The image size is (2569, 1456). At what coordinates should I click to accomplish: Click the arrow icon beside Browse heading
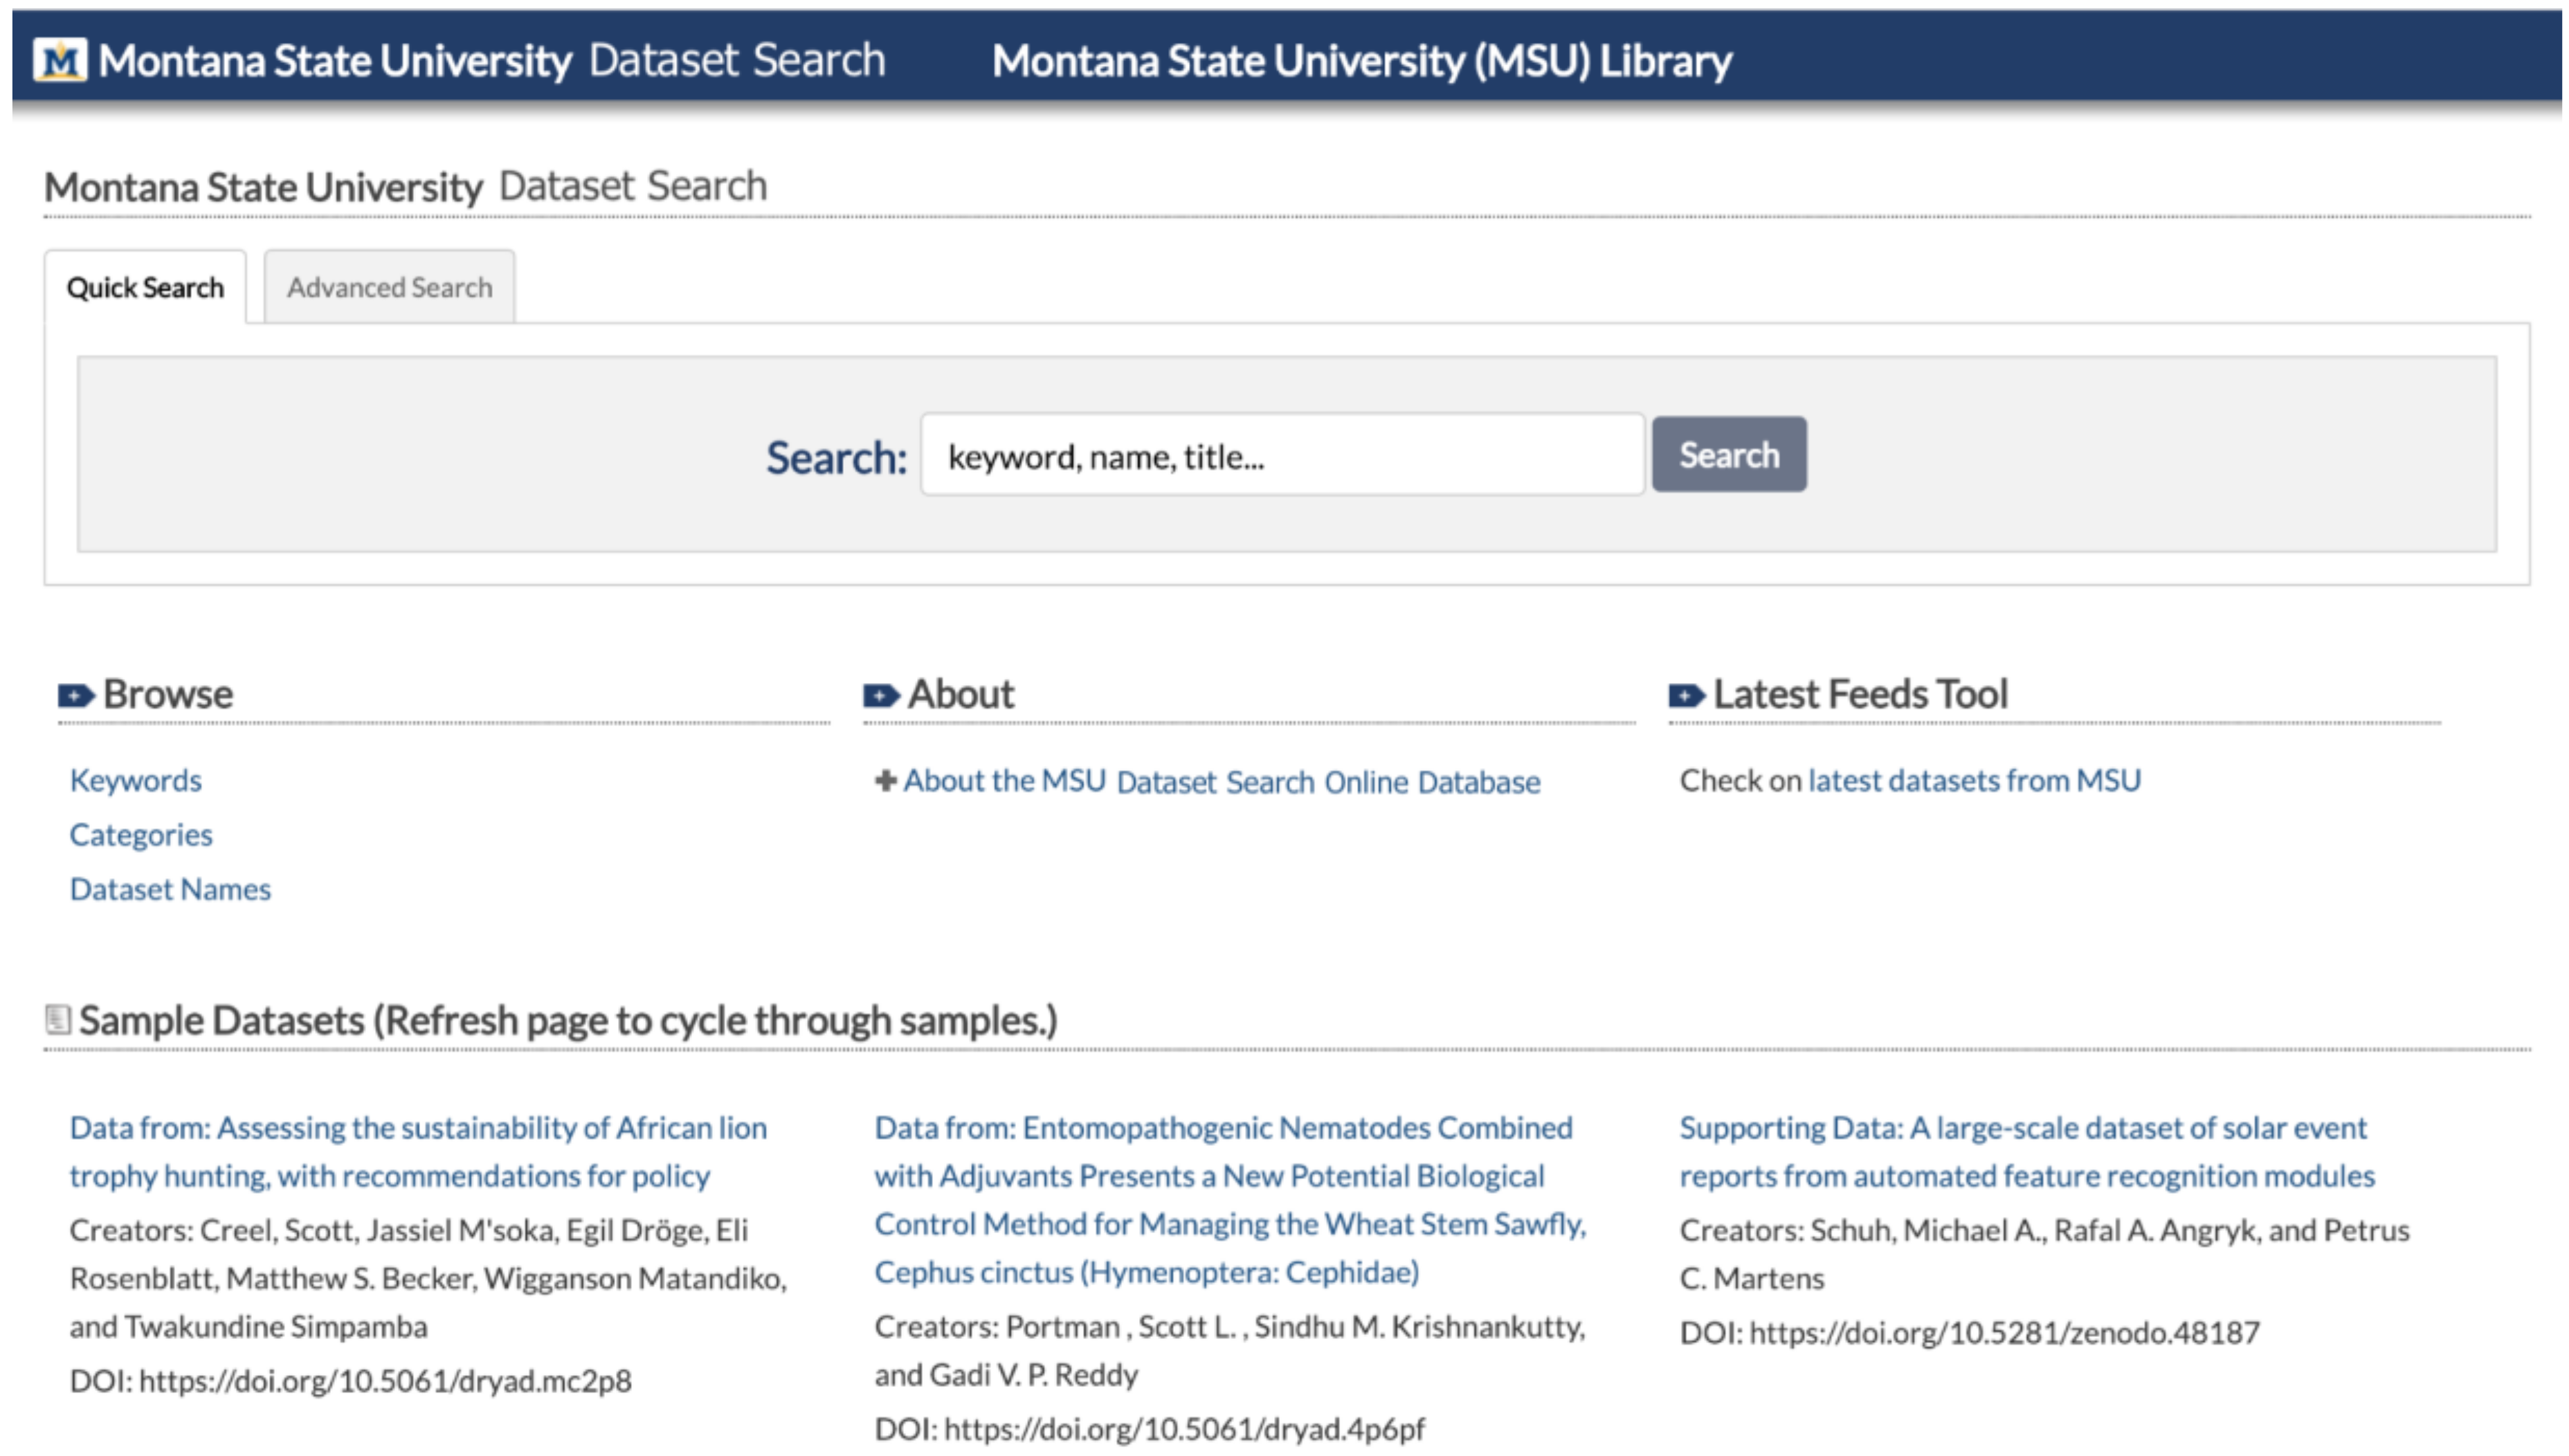[76, 695]
